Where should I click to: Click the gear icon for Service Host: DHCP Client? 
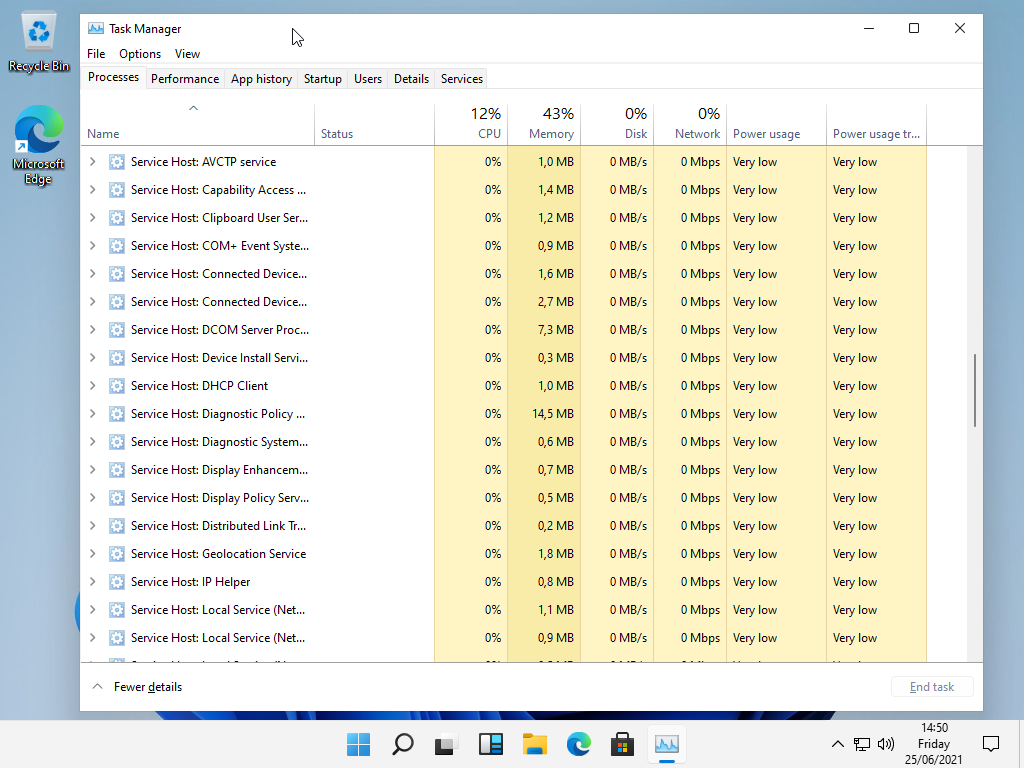(117, 386)
